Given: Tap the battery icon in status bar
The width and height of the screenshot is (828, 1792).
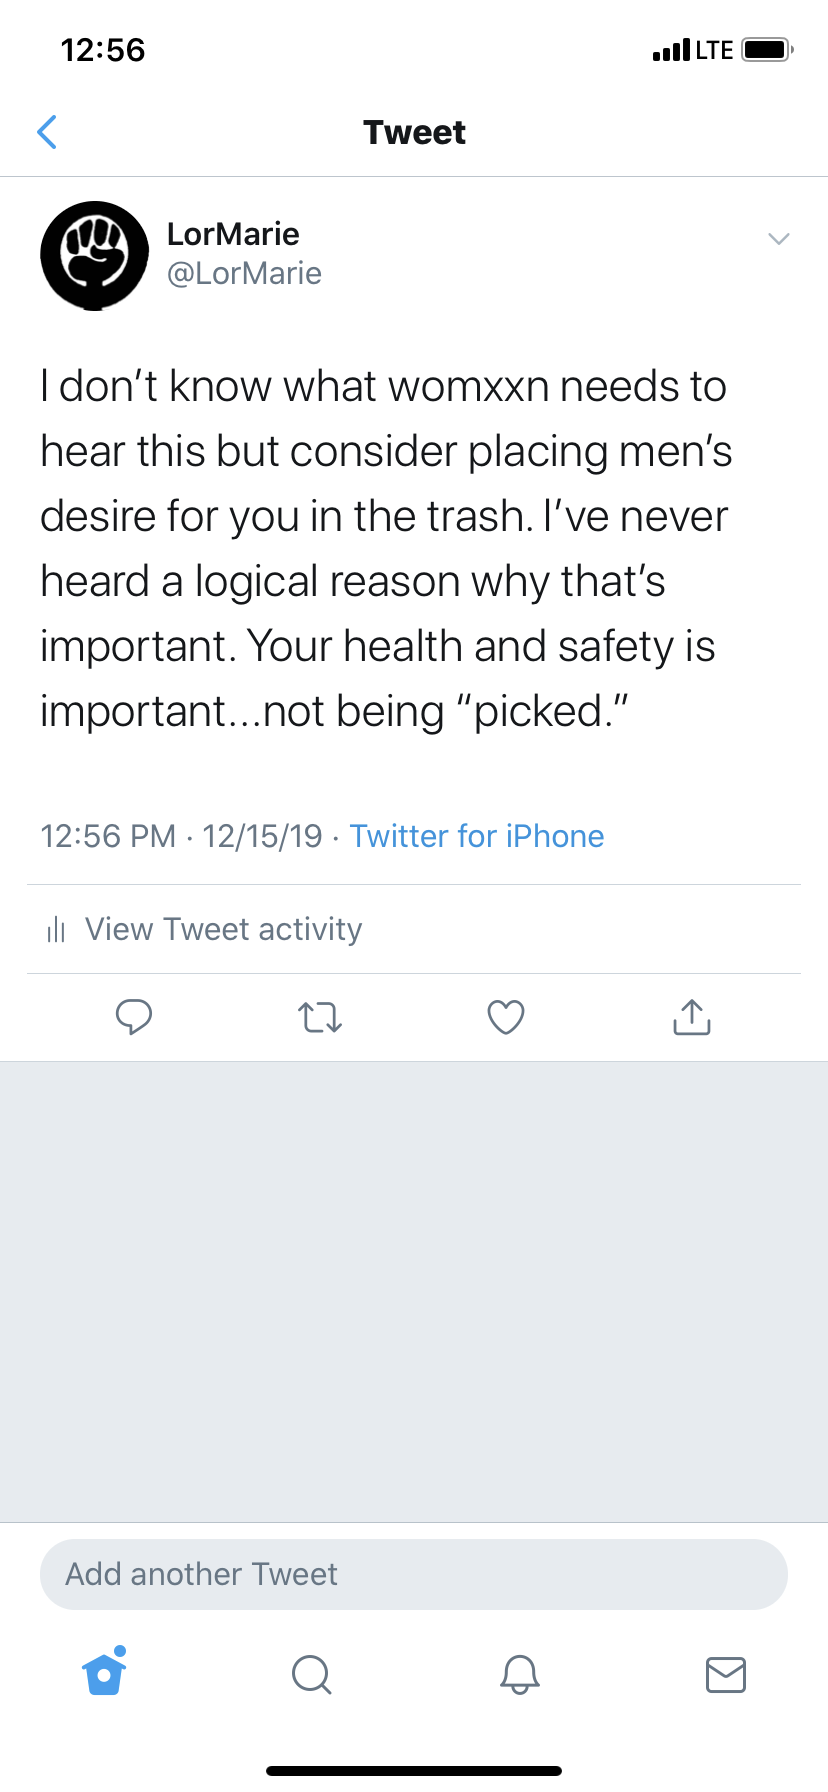Looking at the screenshot, I should pos(767,50).
